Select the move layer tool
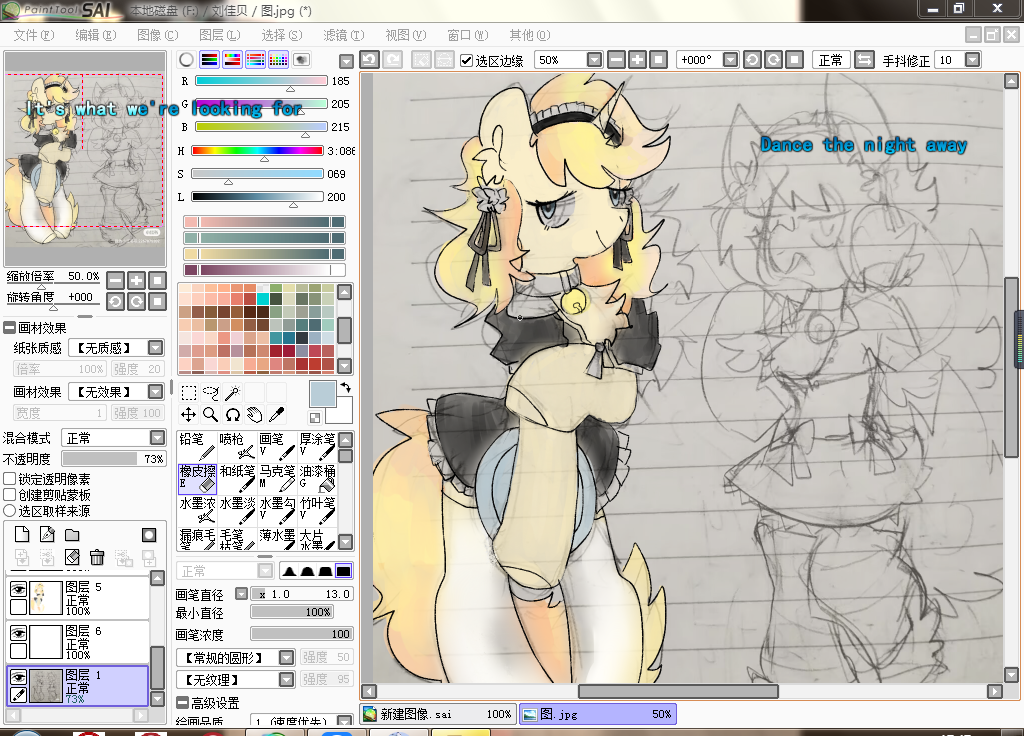Image resolution: width=1024 pixels, height=736 pixels. pos(189,415)
